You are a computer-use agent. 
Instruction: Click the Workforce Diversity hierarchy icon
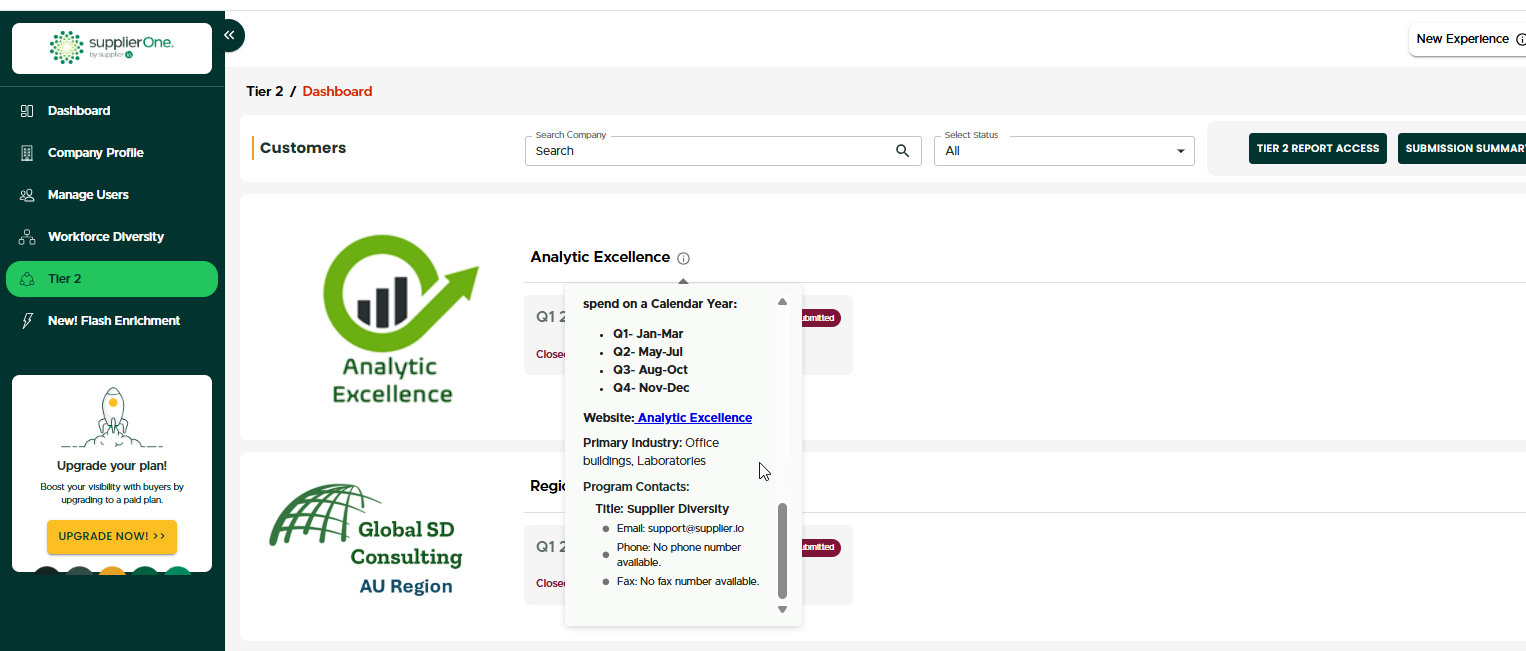(27, 237)
